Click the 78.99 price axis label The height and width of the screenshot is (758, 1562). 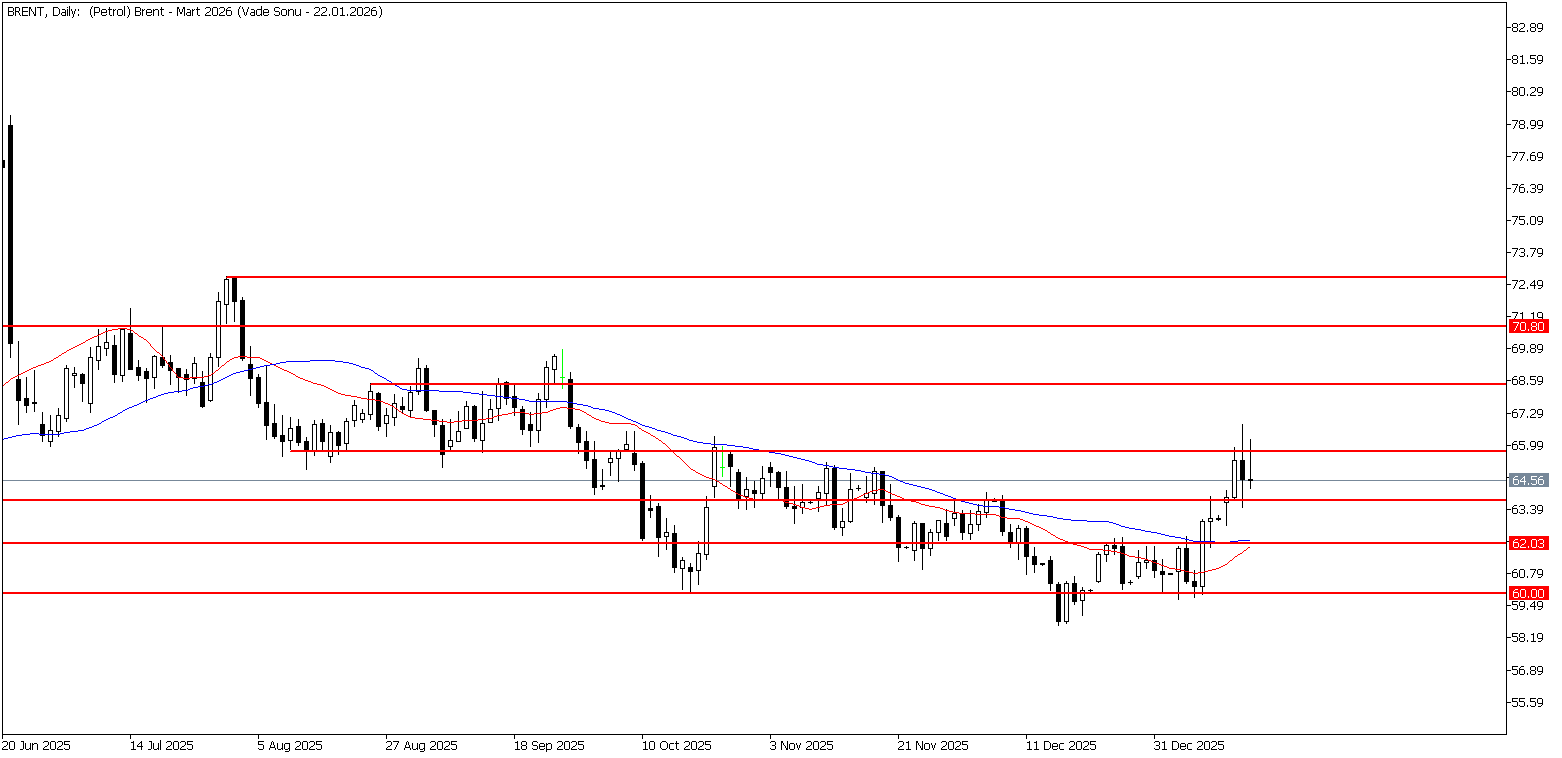[x=1529, y=124]
